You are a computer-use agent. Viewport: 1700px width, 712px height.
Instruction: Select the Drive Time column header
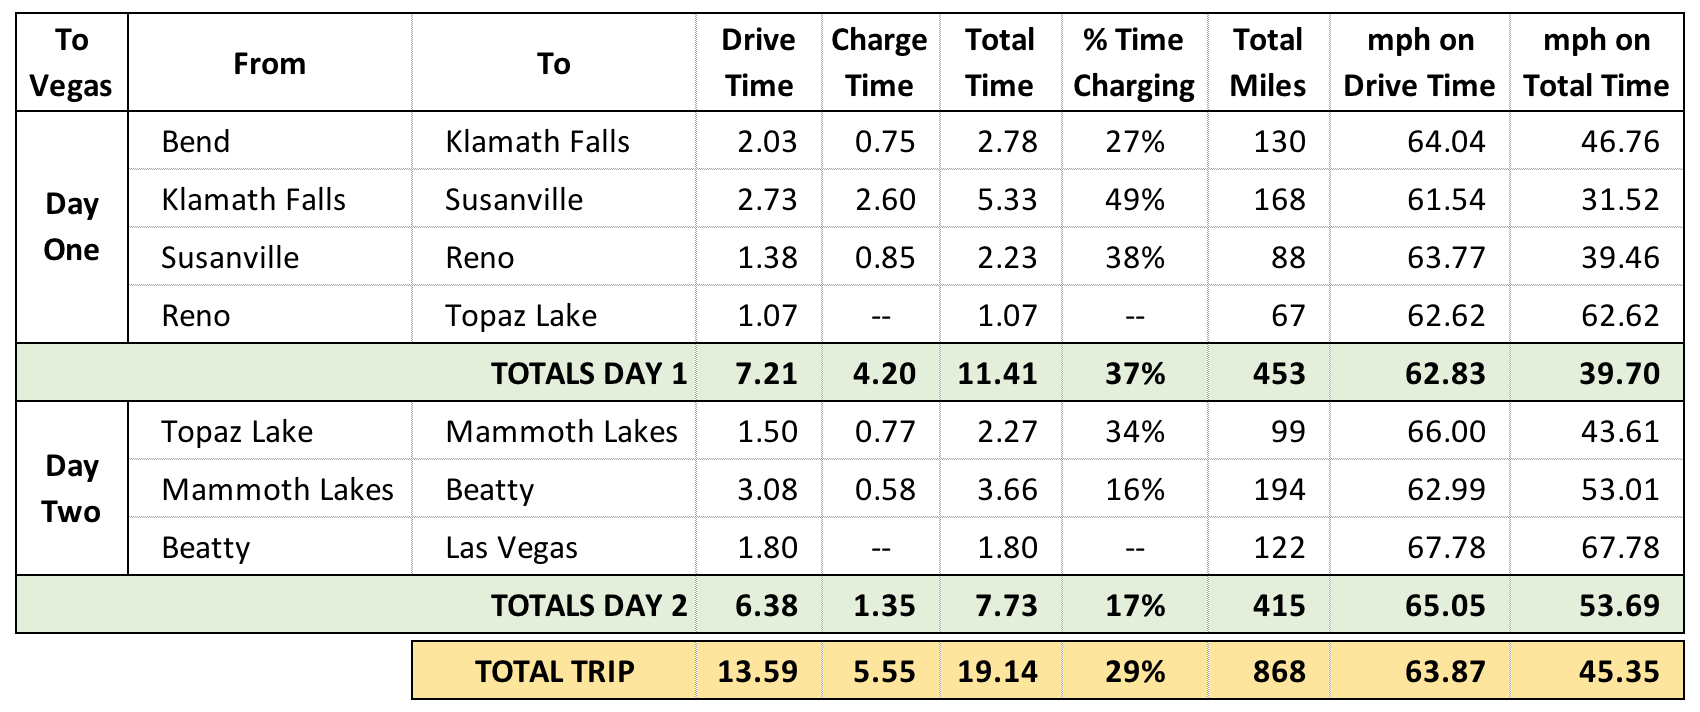pos(758,62)
